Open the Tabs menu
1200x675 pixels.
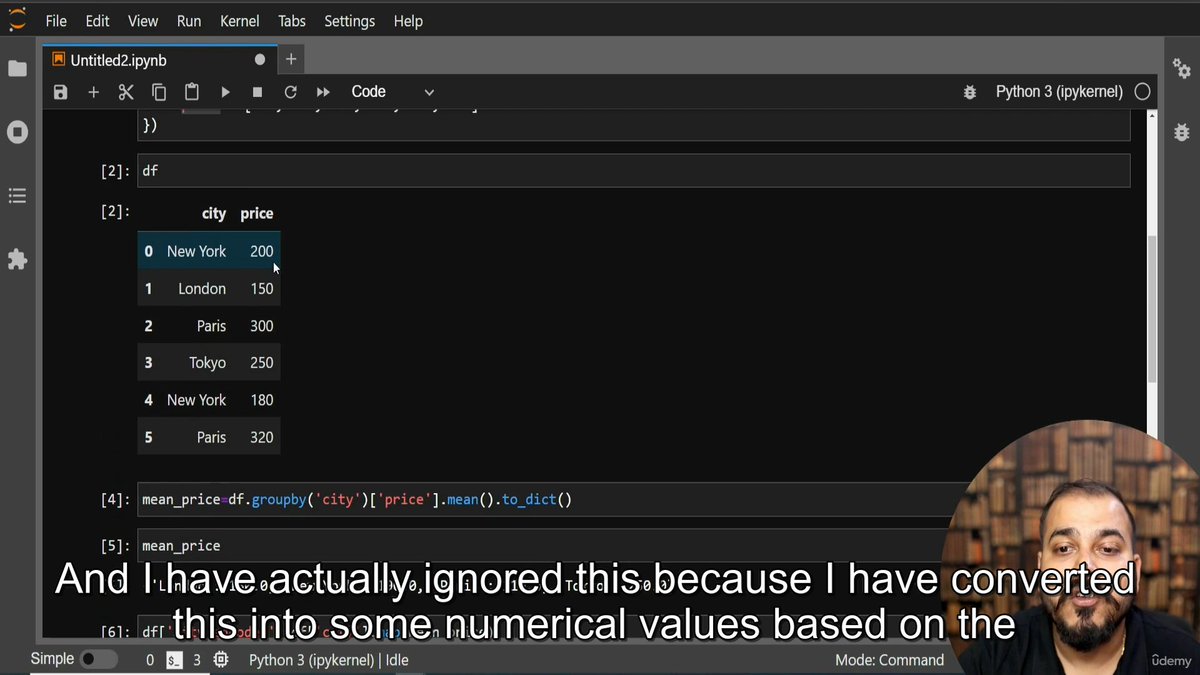tap(292, 21)
